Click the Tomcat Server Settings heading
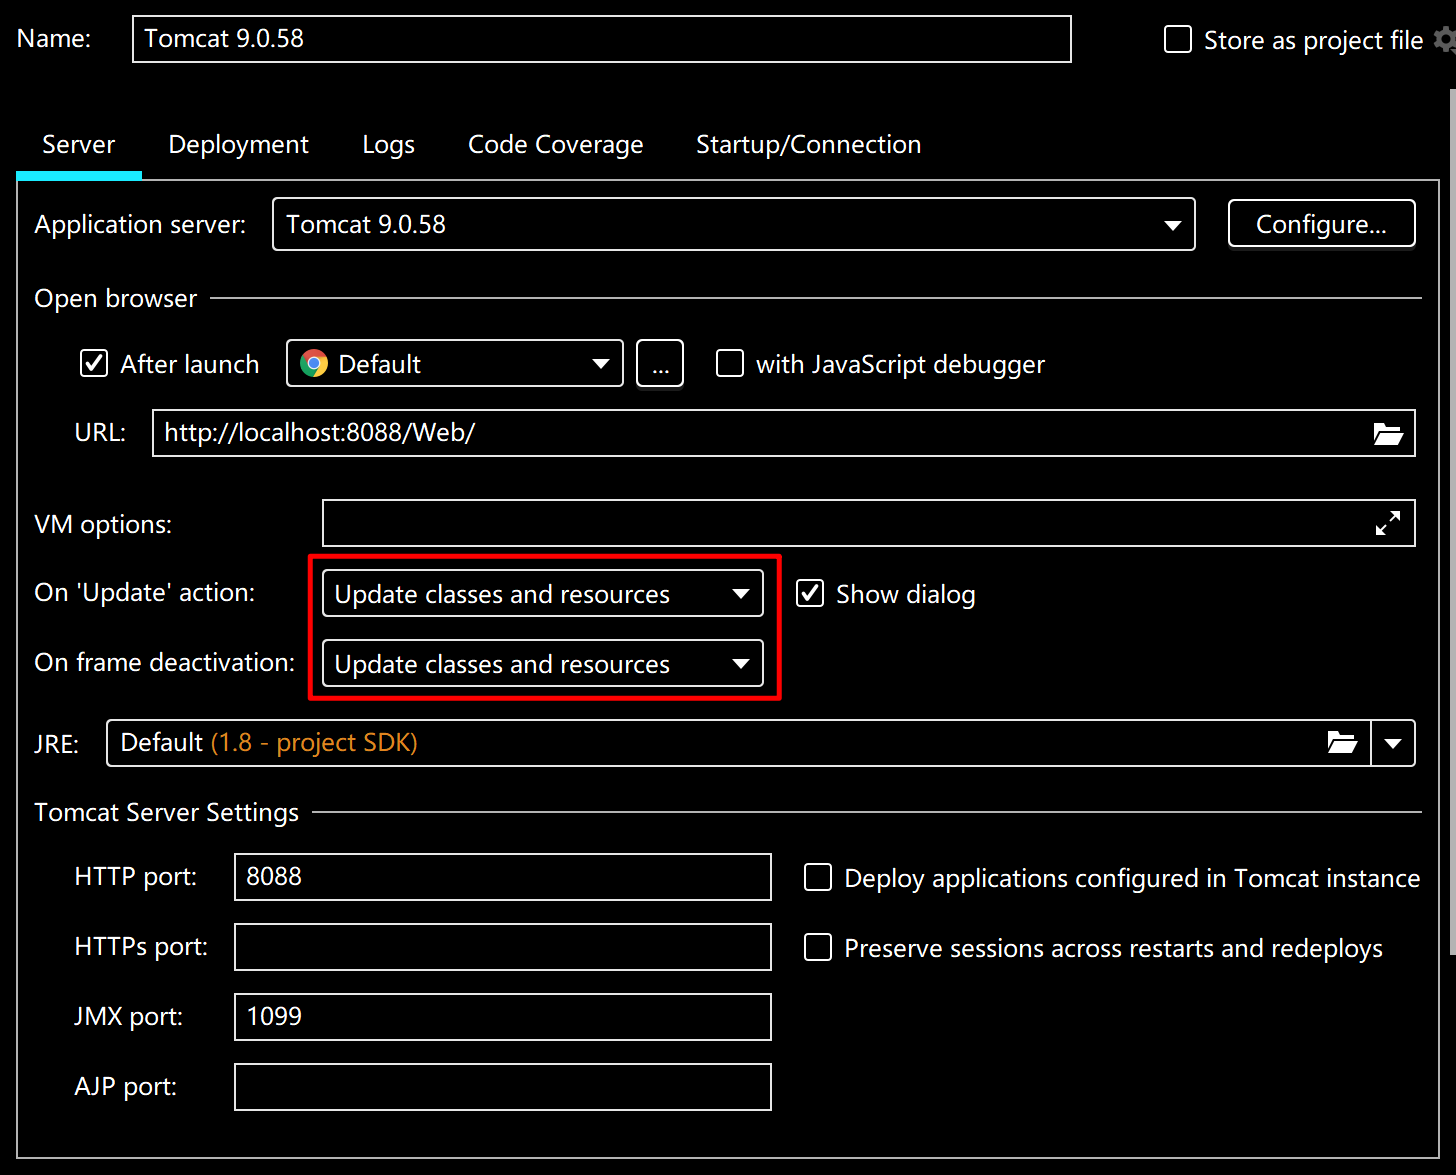This screenshot has width=1456, height=1175. click(x=167, y=812)
